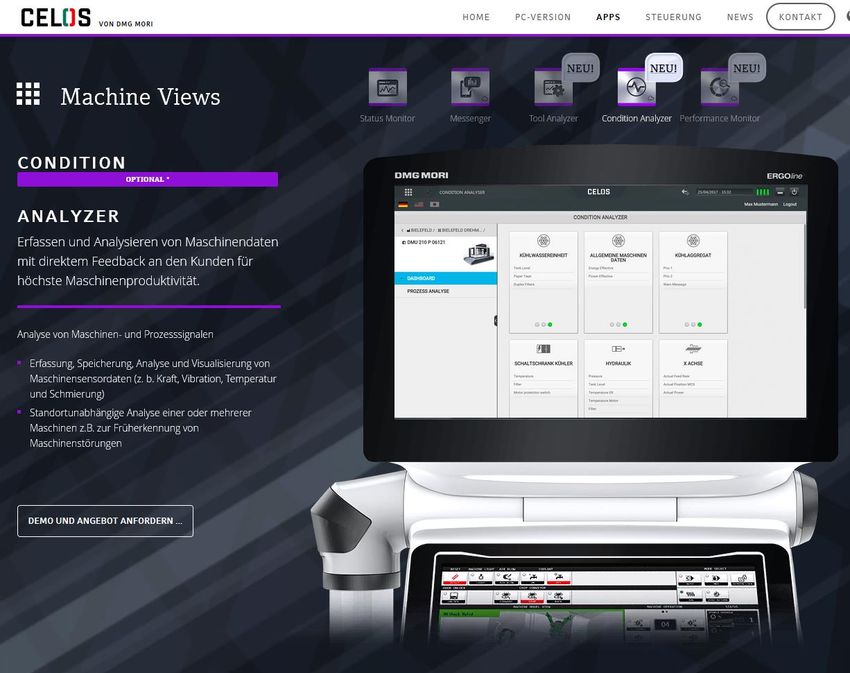The height and width of the screenshot is (673, 850).
Task: Click the sidebar collapse handle
Action: click(x=495, y=321)
